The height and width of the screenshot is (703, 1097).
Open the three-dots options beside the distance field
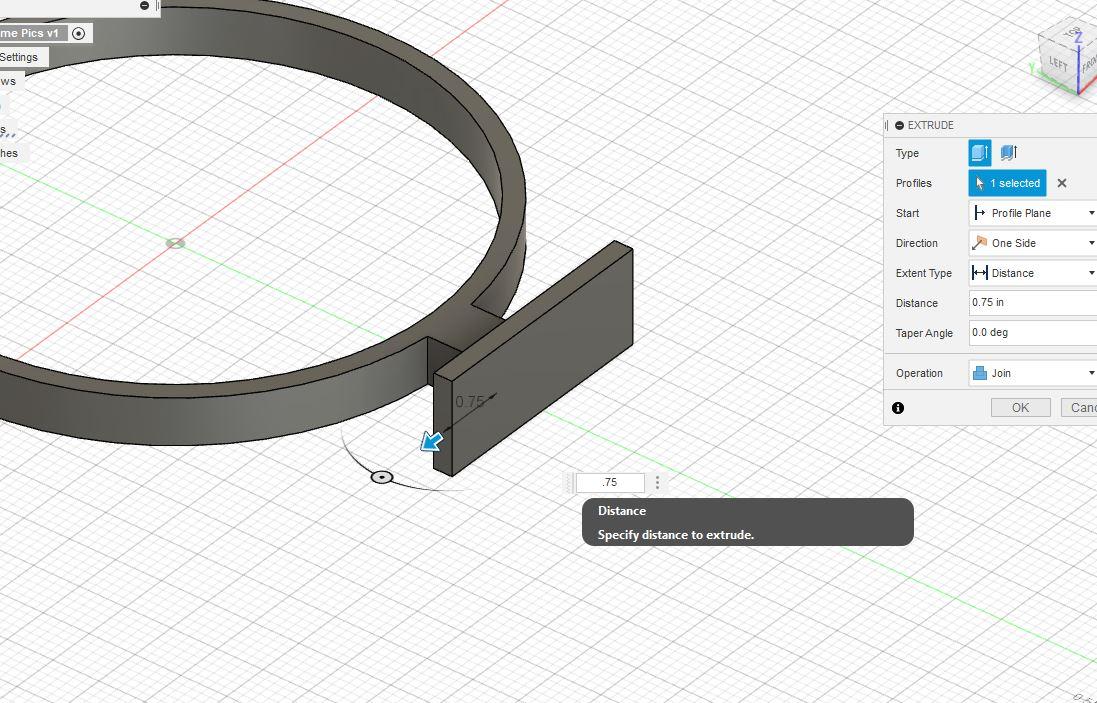click(657, 482)
